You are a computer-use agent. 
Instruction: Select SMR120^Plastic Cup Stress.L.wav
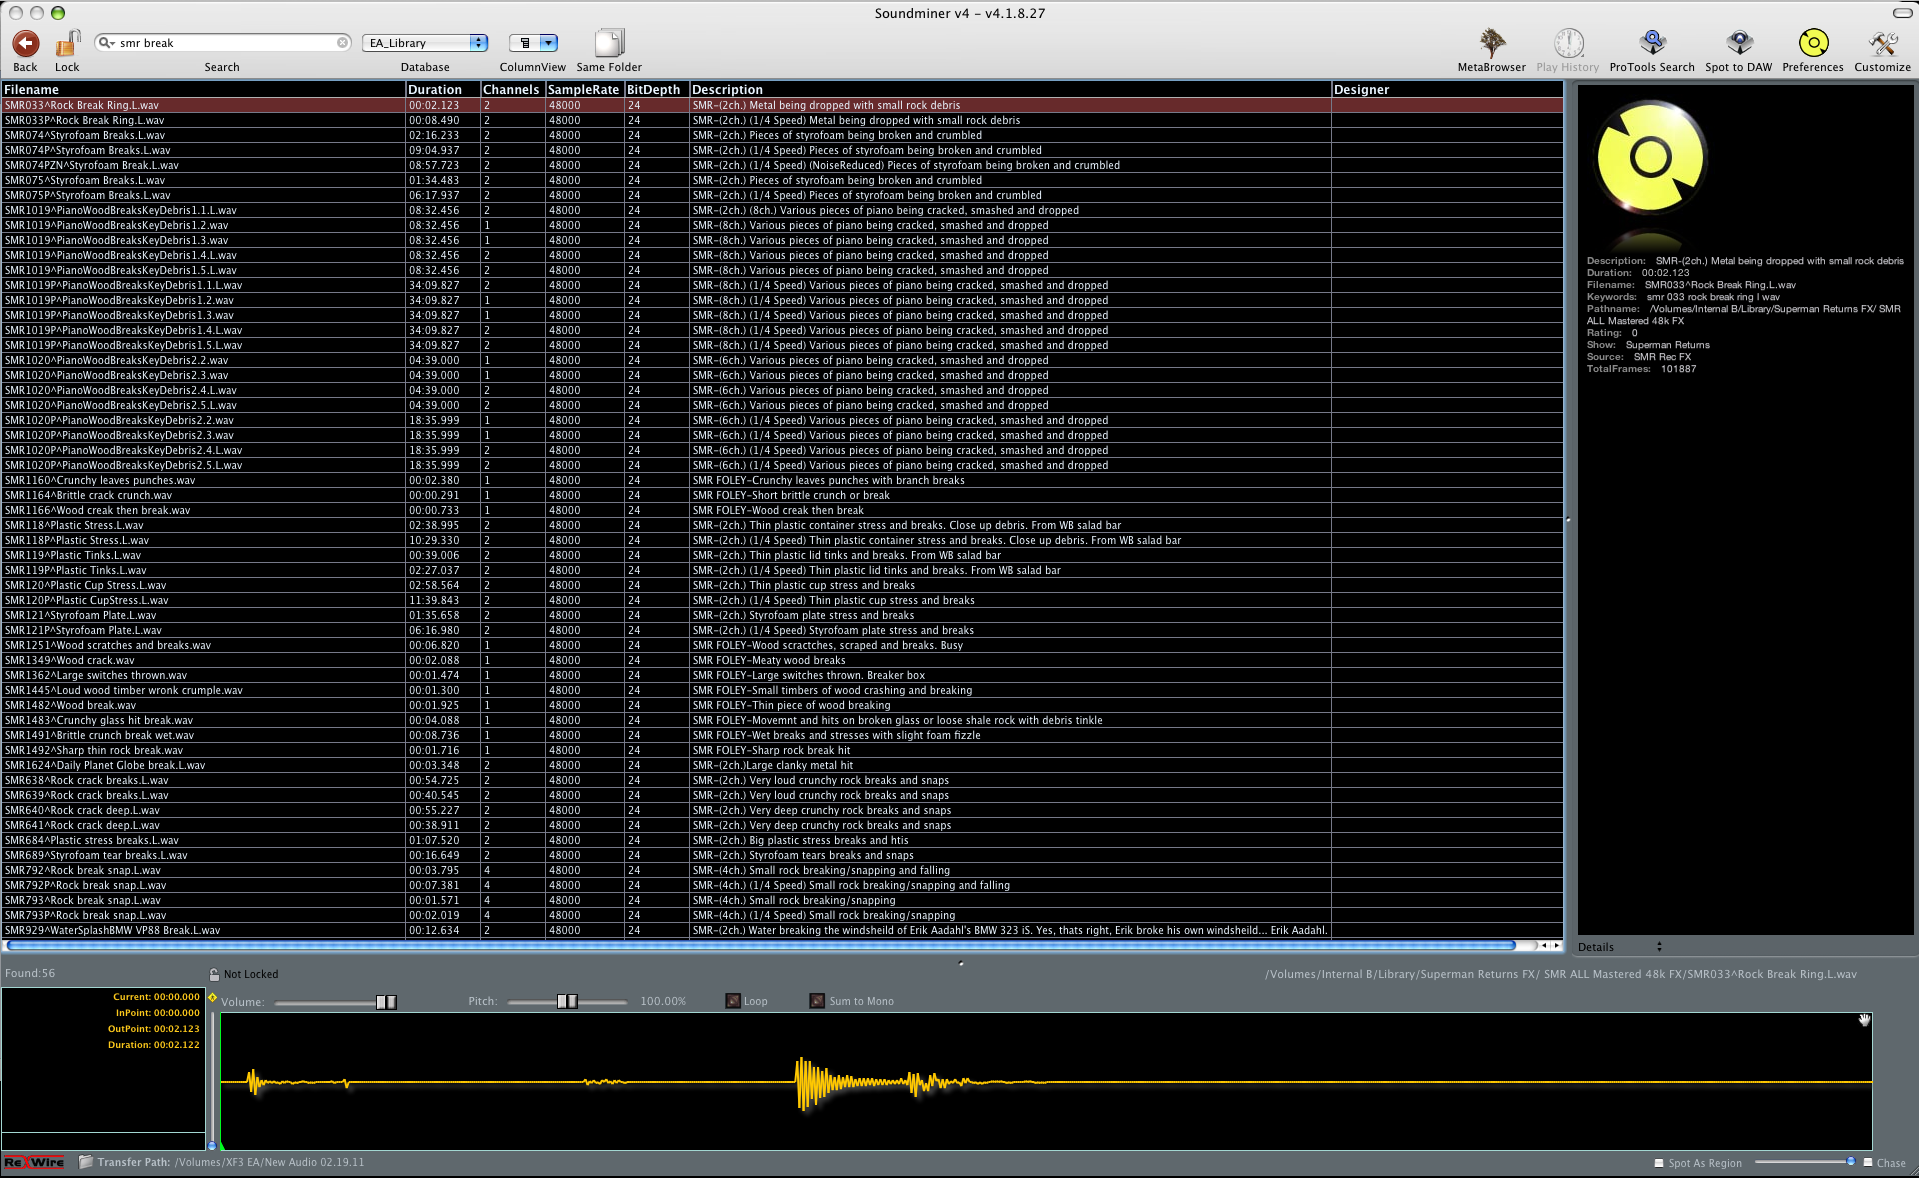pyautogui.click(x=782, y=585)
